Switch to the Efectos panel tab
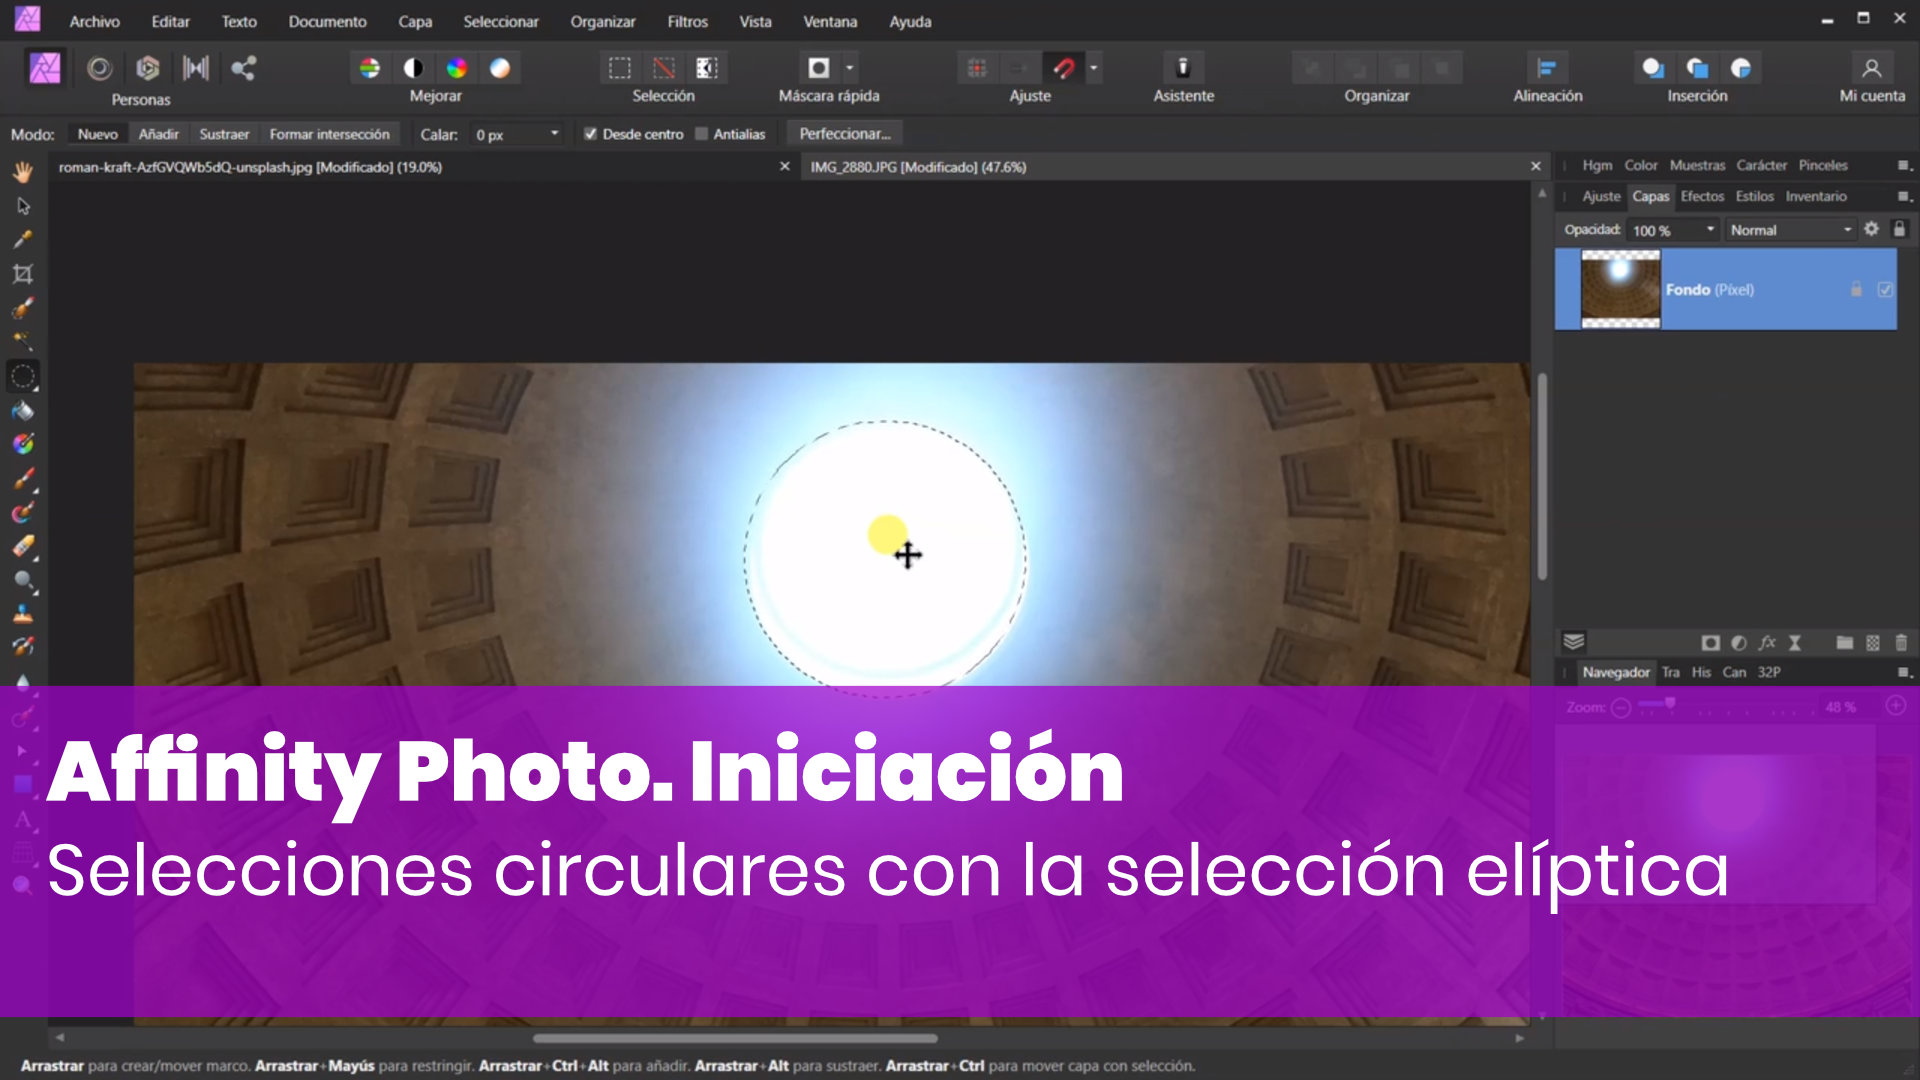Screen dimensions: 1920x1080 (x=1702, y=197)
